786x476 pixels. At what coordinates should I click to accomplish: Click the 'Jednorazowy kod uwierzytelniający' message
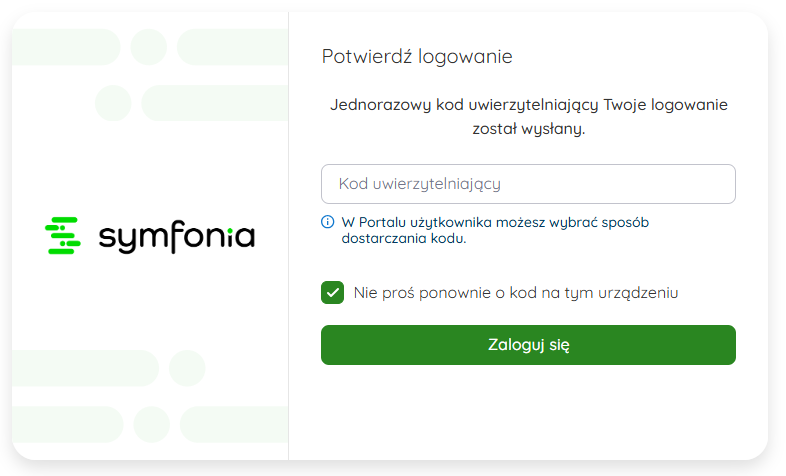529,117
